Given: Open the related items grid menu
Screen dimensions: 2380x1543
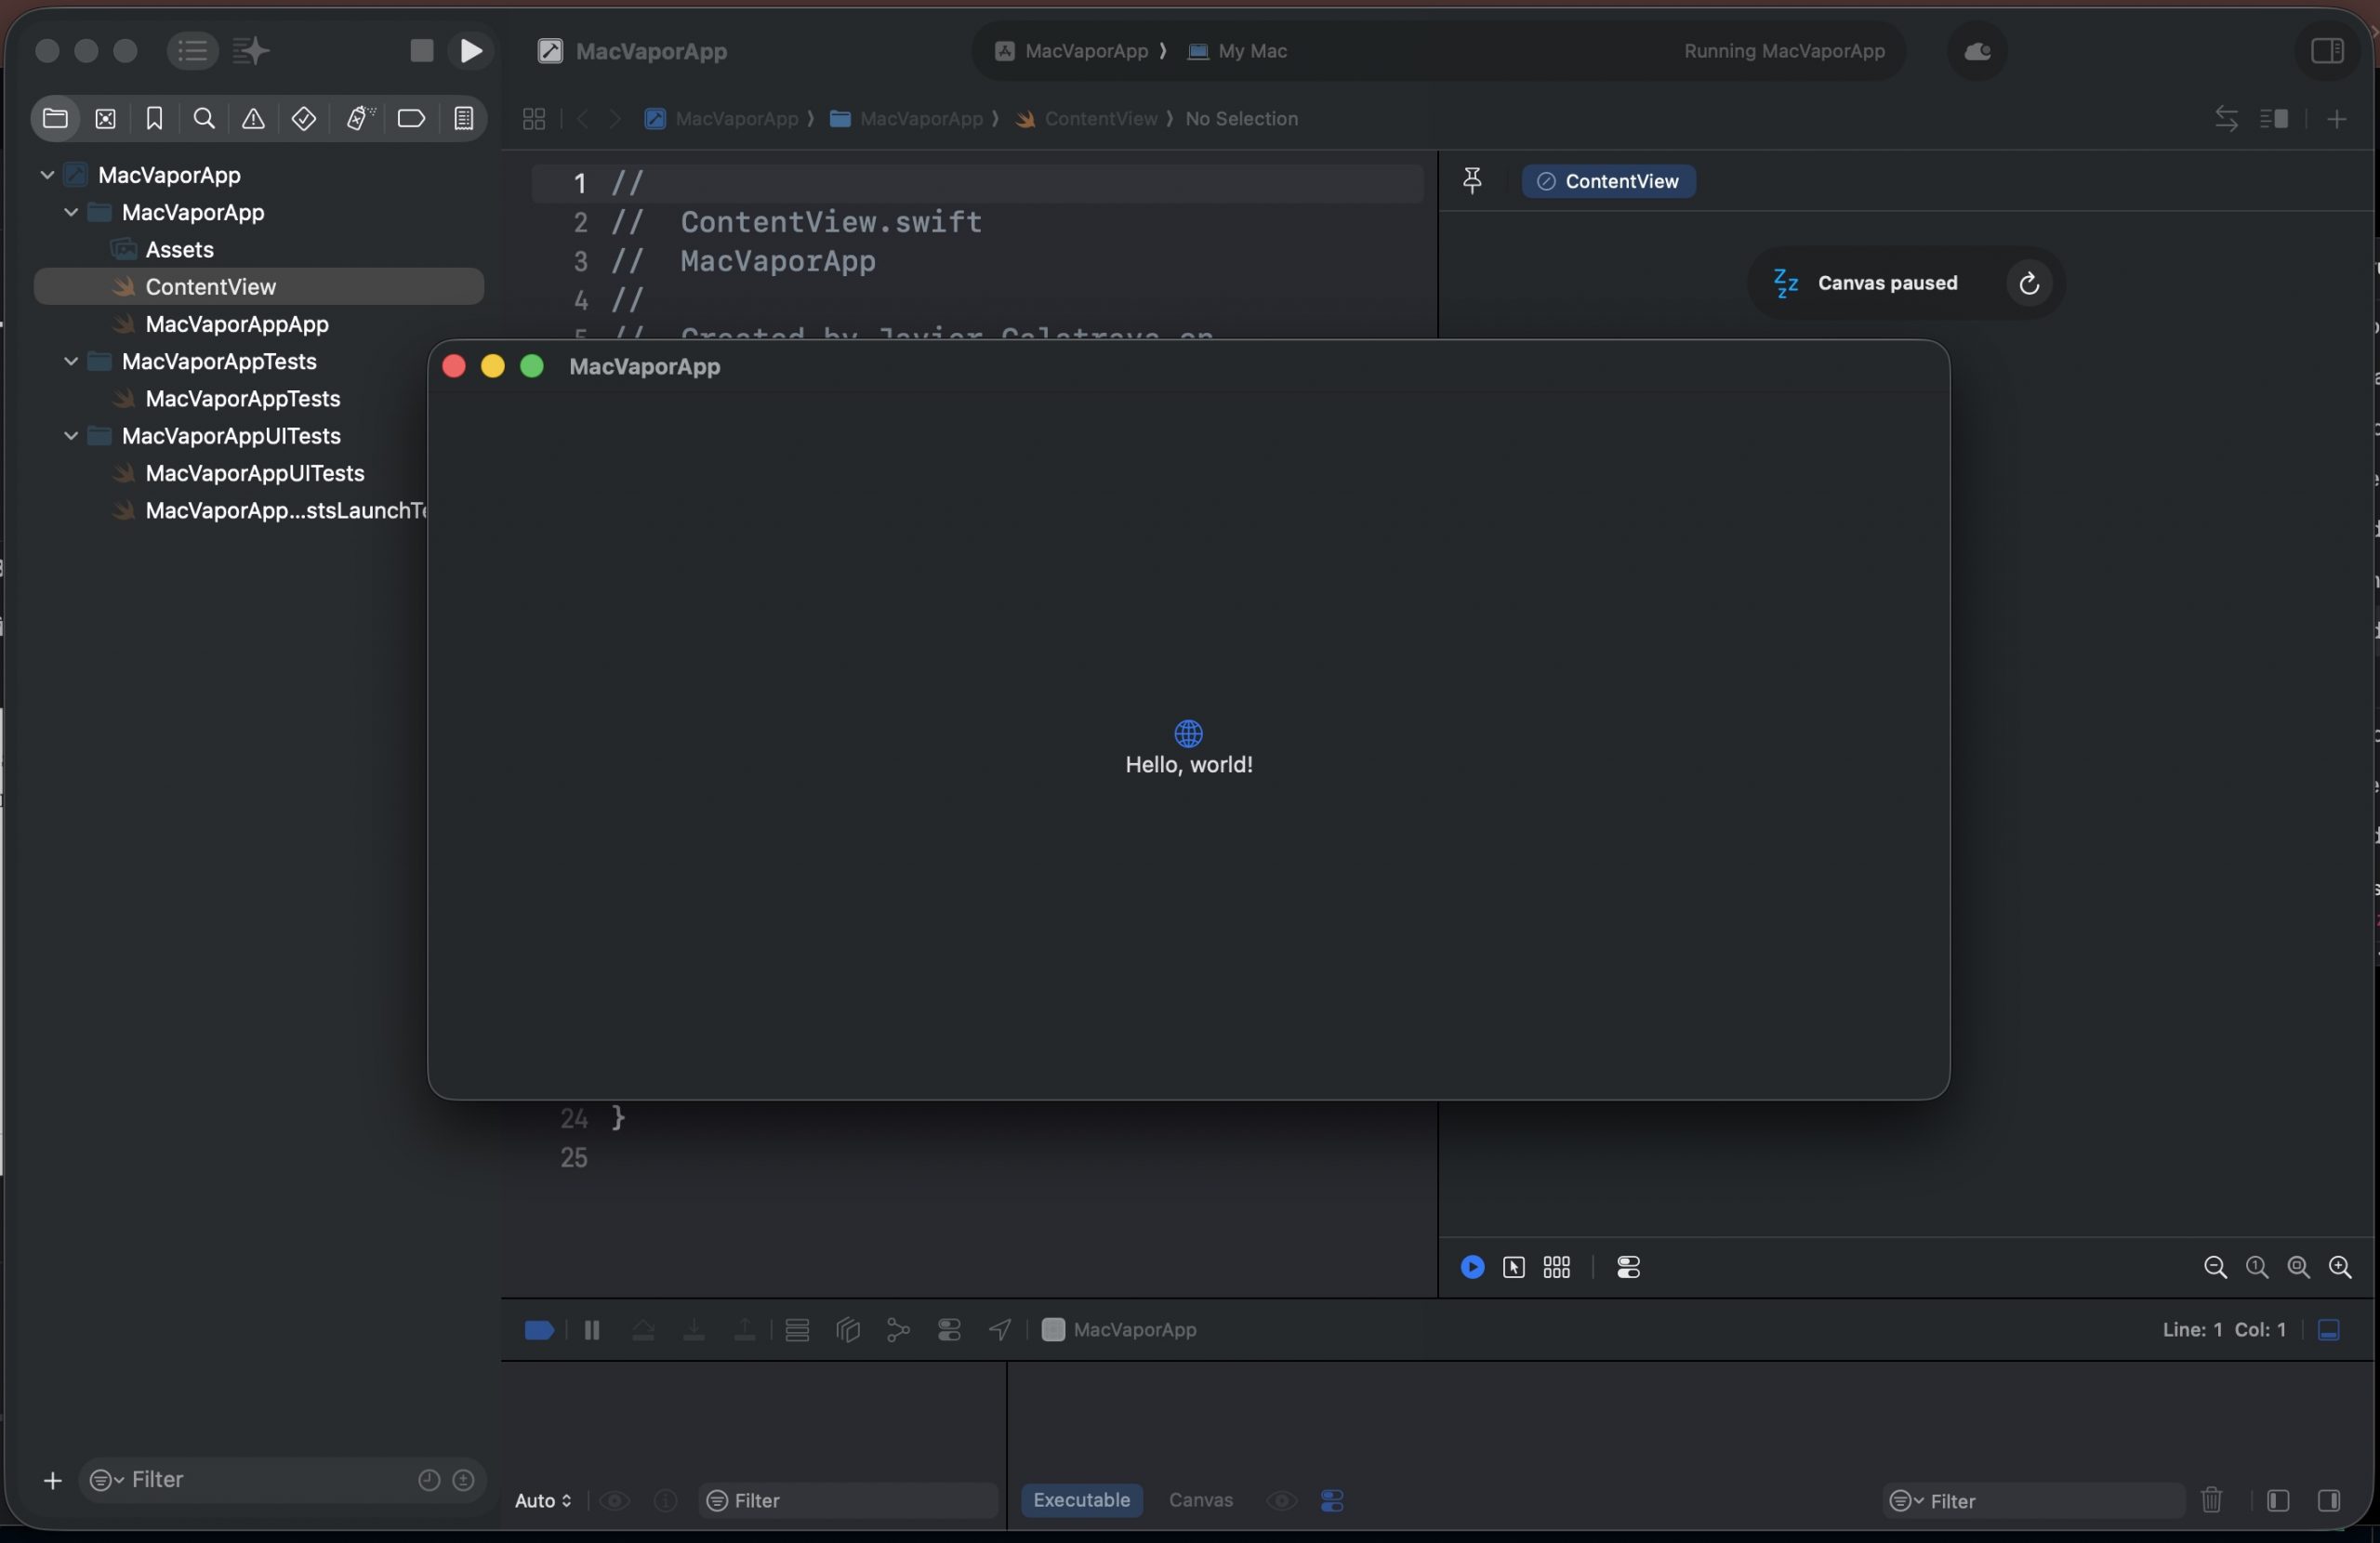Looking at the screenshot, I should pyautogui.click(x=534, y=119).
